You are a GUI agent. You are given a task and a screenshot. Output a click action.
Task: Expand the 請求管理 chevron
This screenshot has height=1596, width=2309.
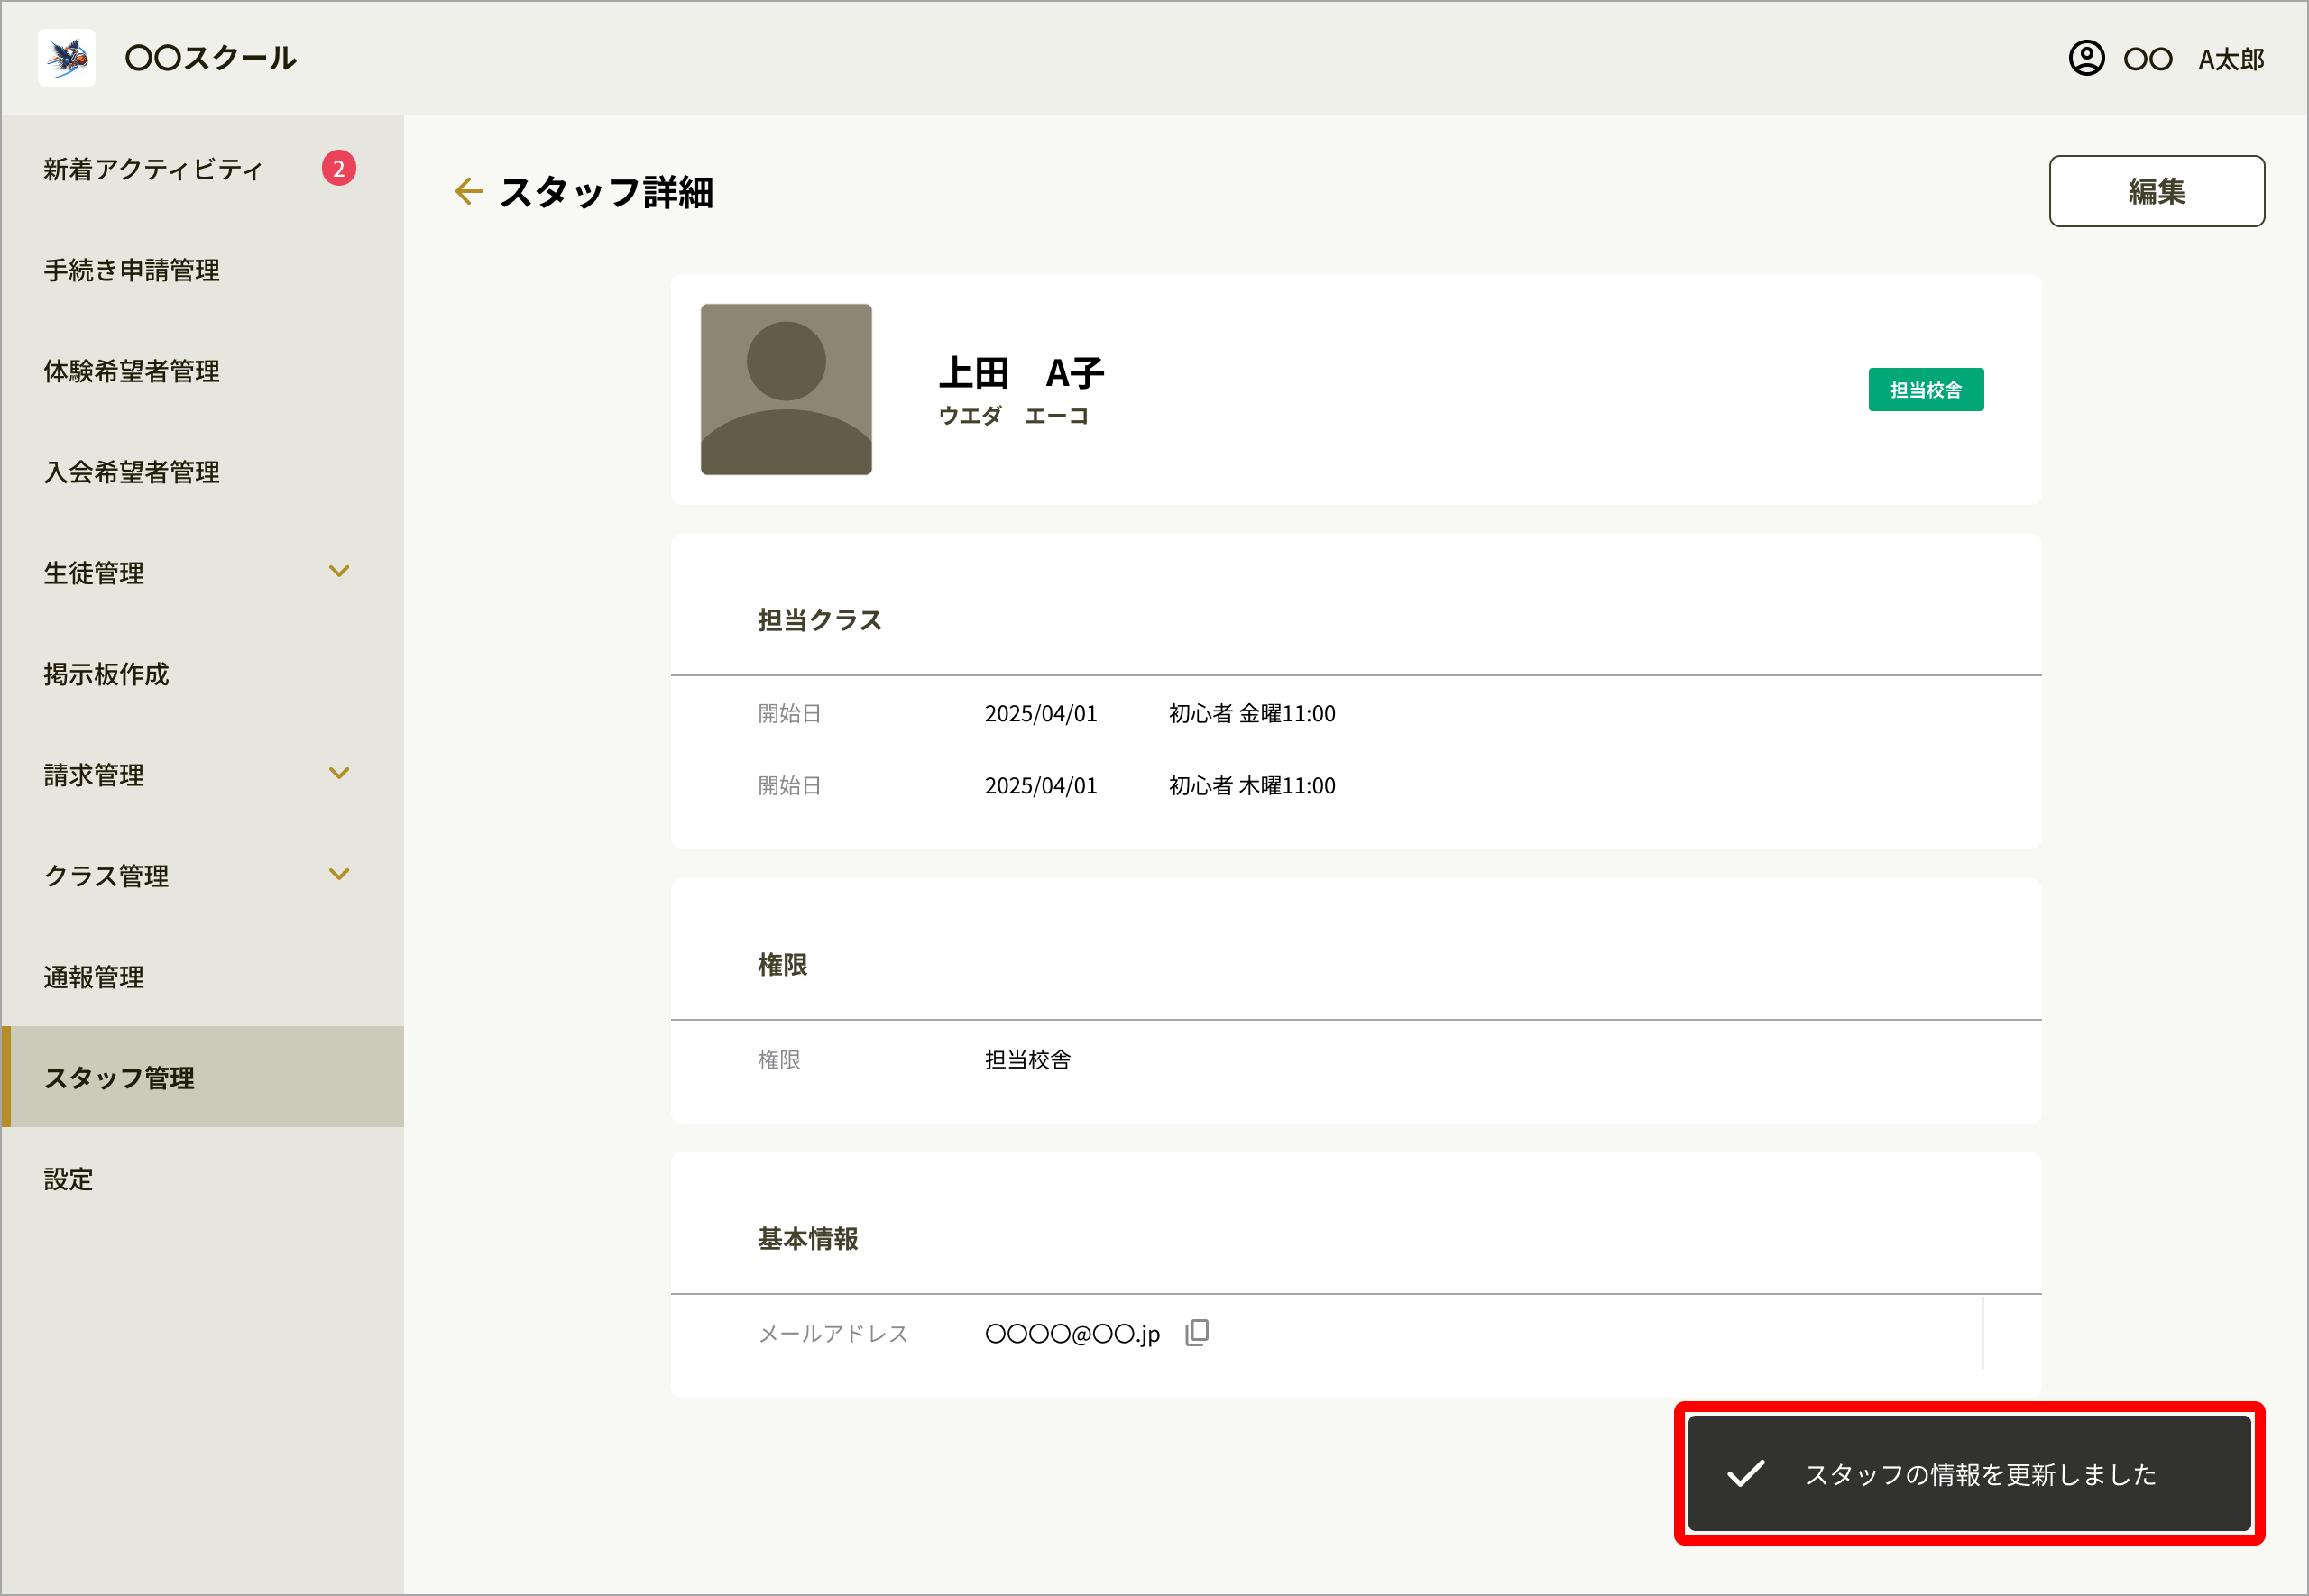[x=339, y=773]
